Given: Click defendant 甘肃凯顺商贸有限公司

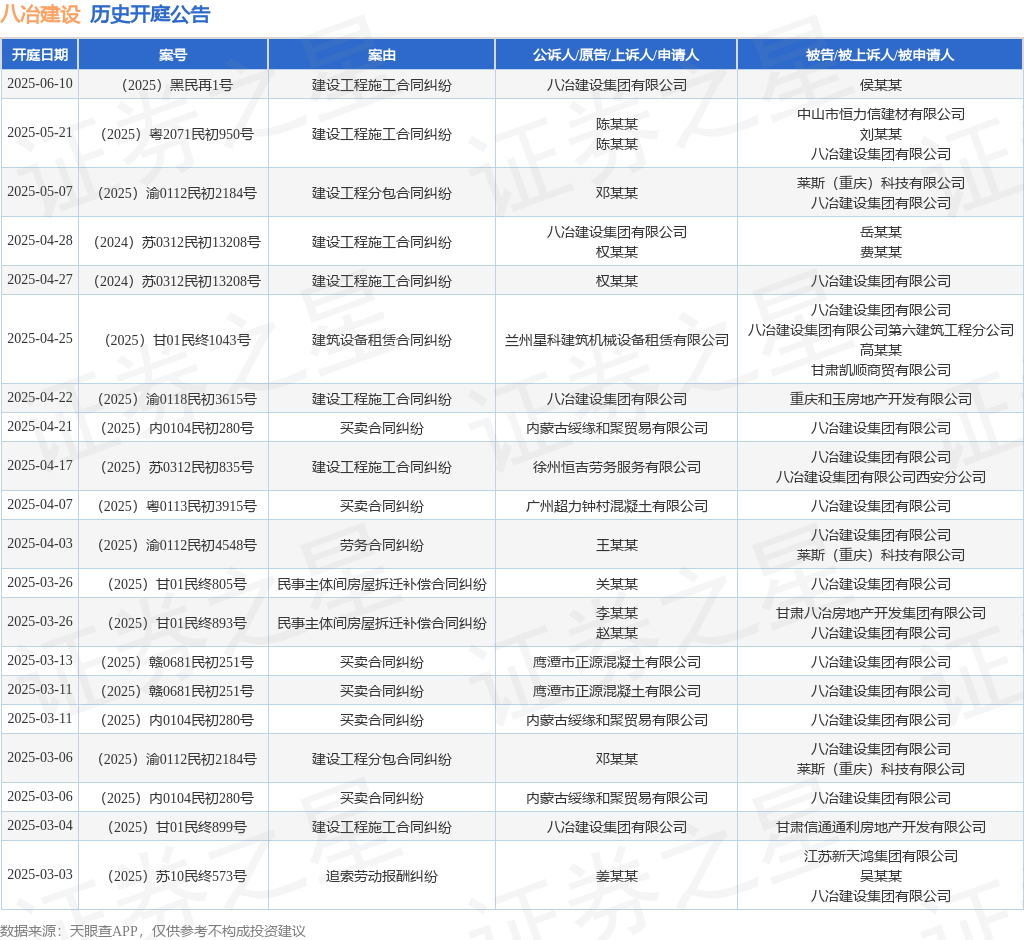Looking at the screenshot, I should tap(880, 370).
